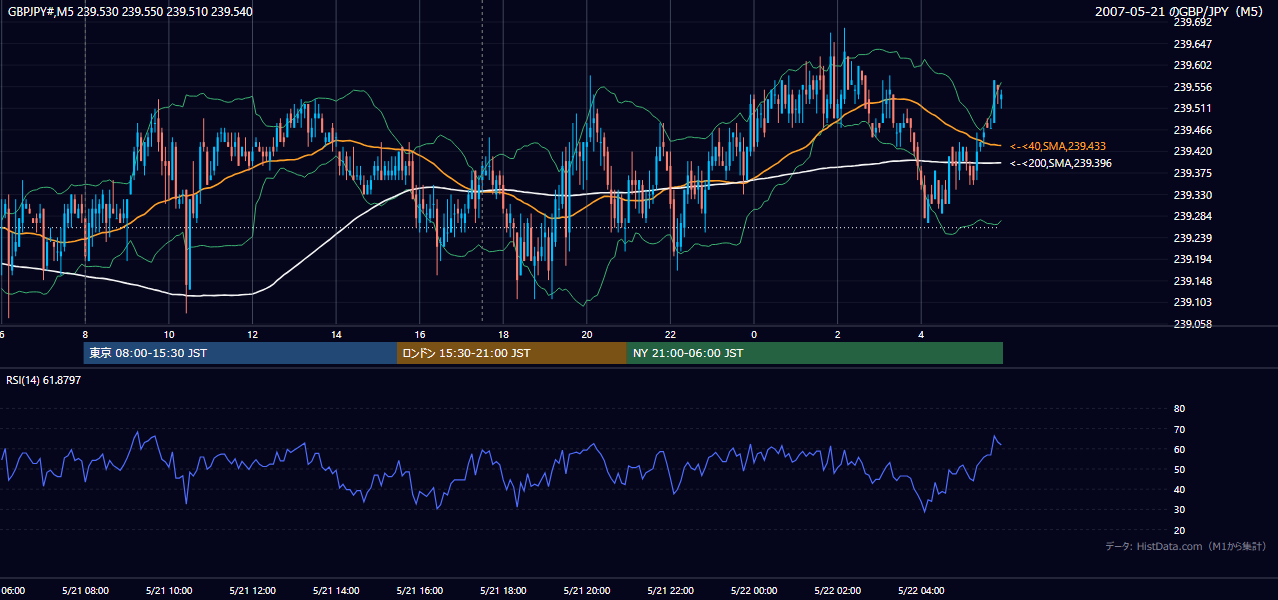Click the 5/21 16:00 bottom date label
The height and width of the screenshot is (600, 1278).
420,591
